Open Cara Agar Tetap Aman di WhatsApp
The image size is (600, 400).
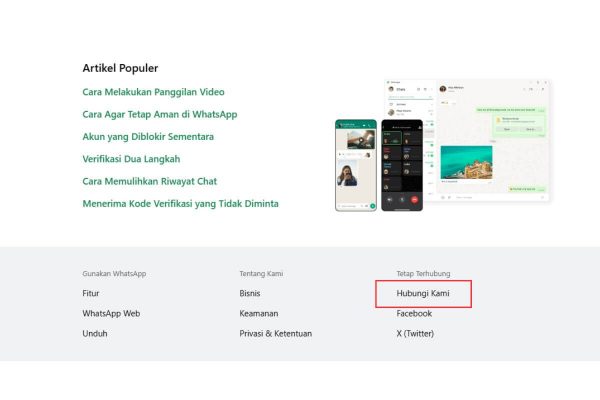(160, 114)
